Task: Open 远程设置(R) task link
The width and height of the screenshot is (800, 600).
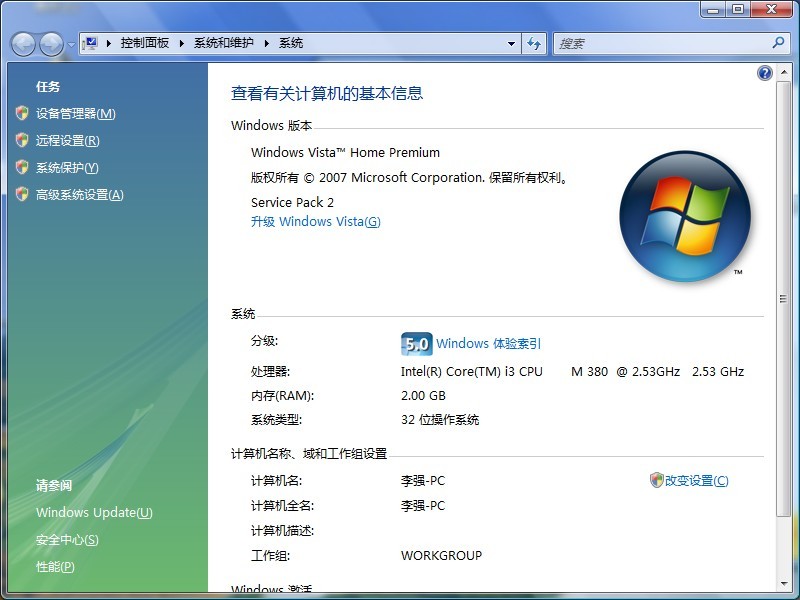Action: (x=68, y=141)
